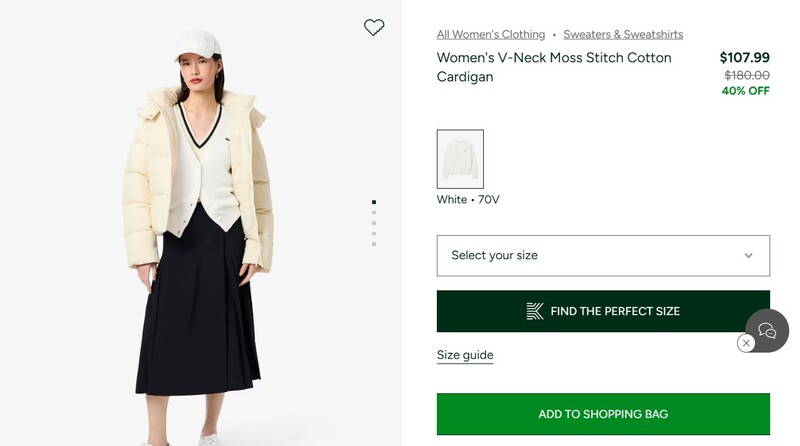Viewport: 800px width, 446px height.
Task: Click the 40% OFF discount label
Action: pos(745,91)
